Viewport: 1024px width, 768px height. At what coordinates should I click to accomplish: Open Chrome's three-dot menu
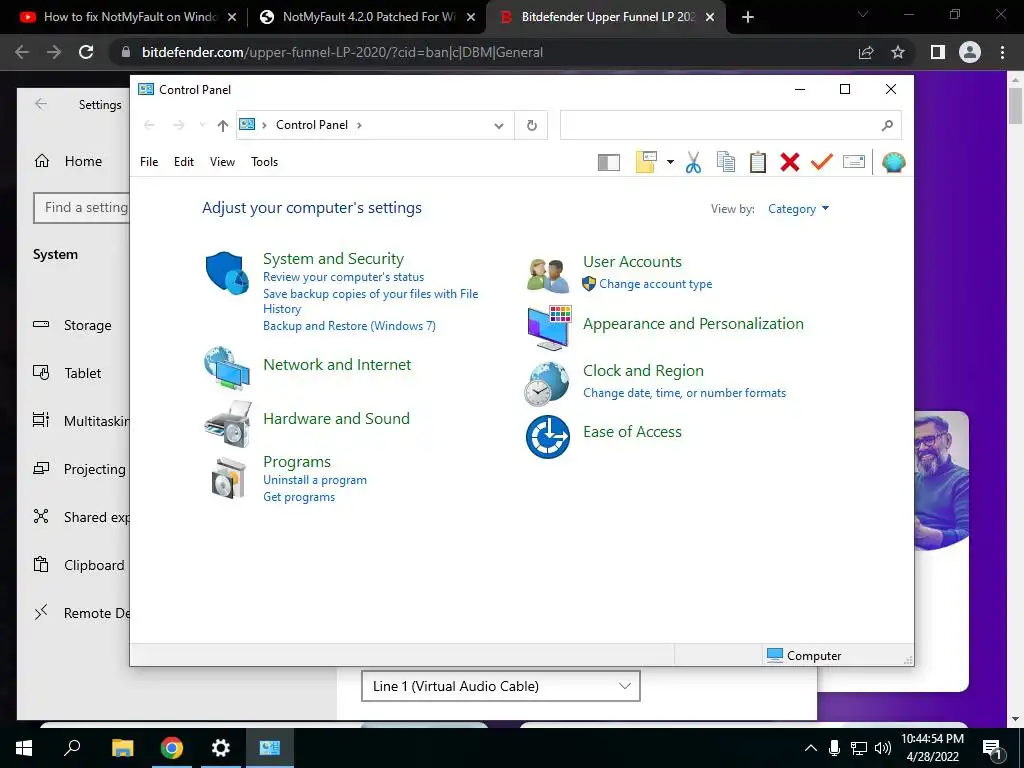1002,52
